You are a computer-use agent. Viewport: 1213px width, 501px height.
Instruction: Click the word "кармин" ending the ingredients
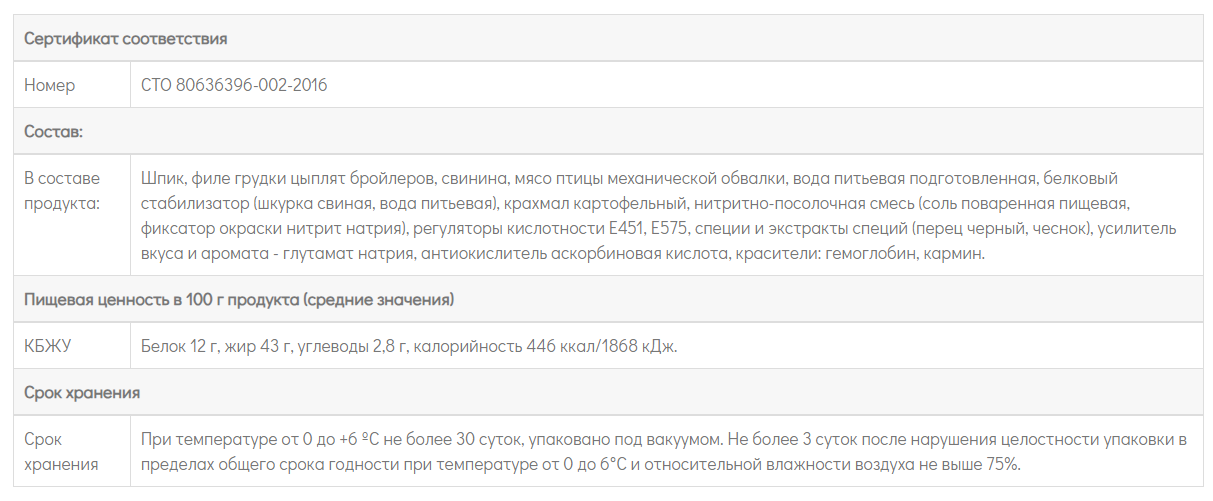click(x=956, y=254)
